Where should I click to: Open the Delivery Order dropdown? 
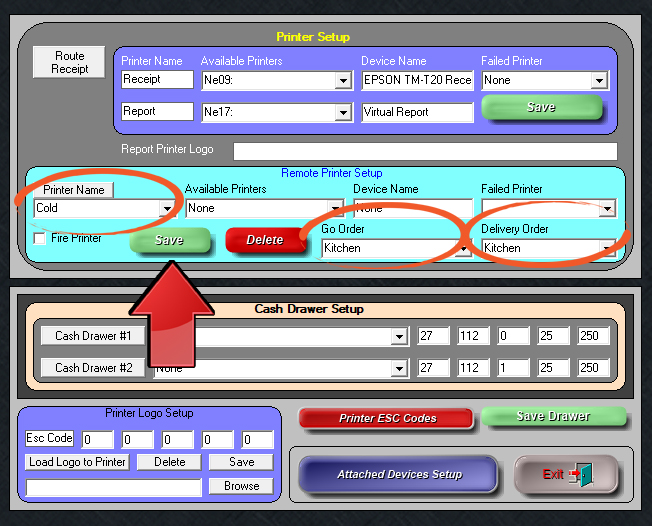click(606, 248)
